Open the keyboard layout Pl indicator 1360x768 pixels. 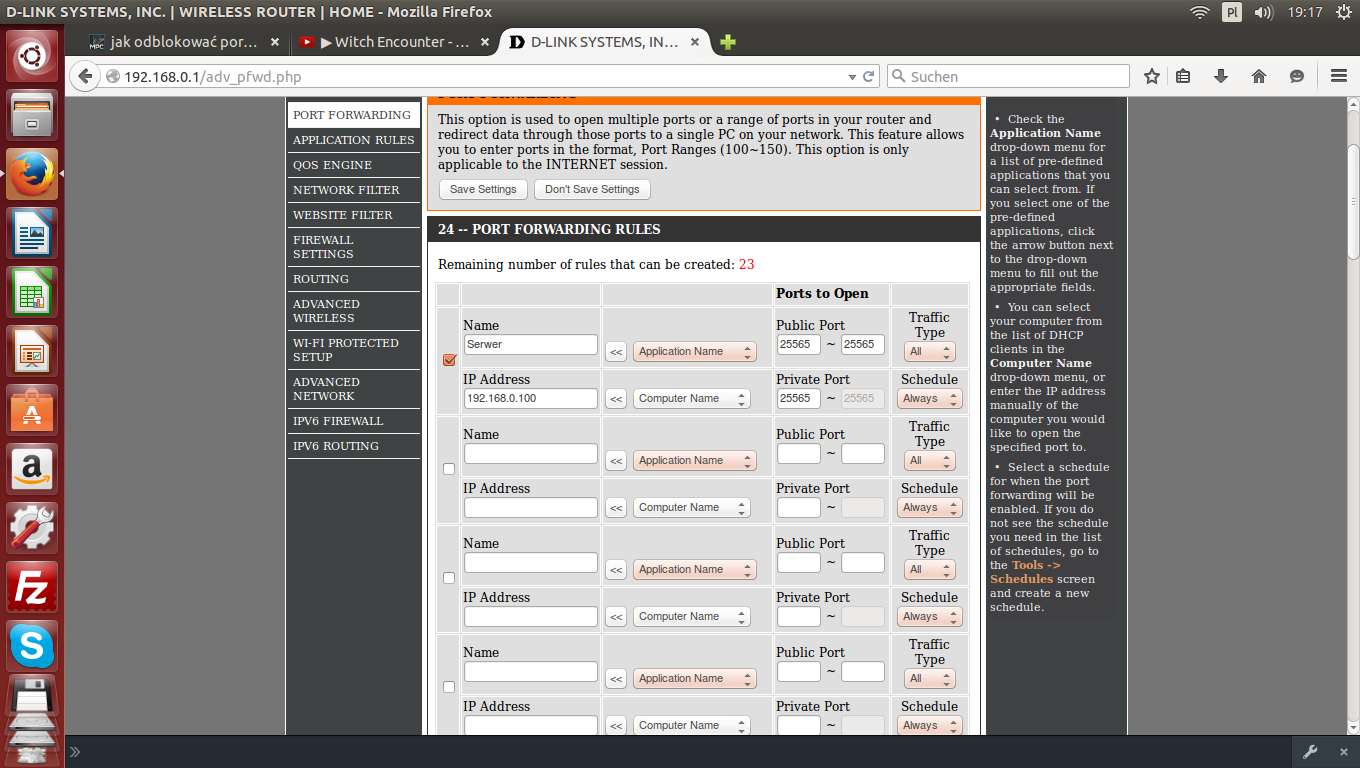[1232, 12]
